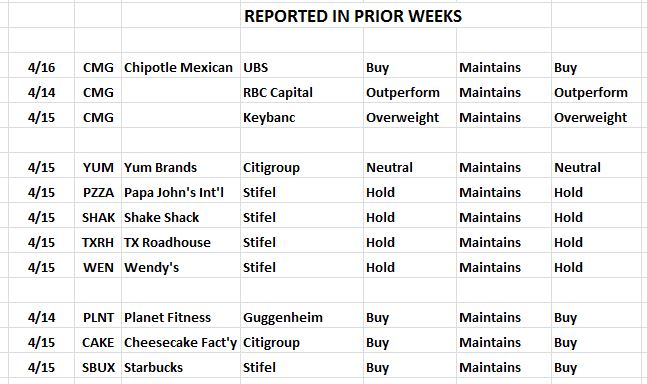Viewport: 647px width, 384px height.
Task: Click the Planet Fitness cell
Action: point(181,317)
